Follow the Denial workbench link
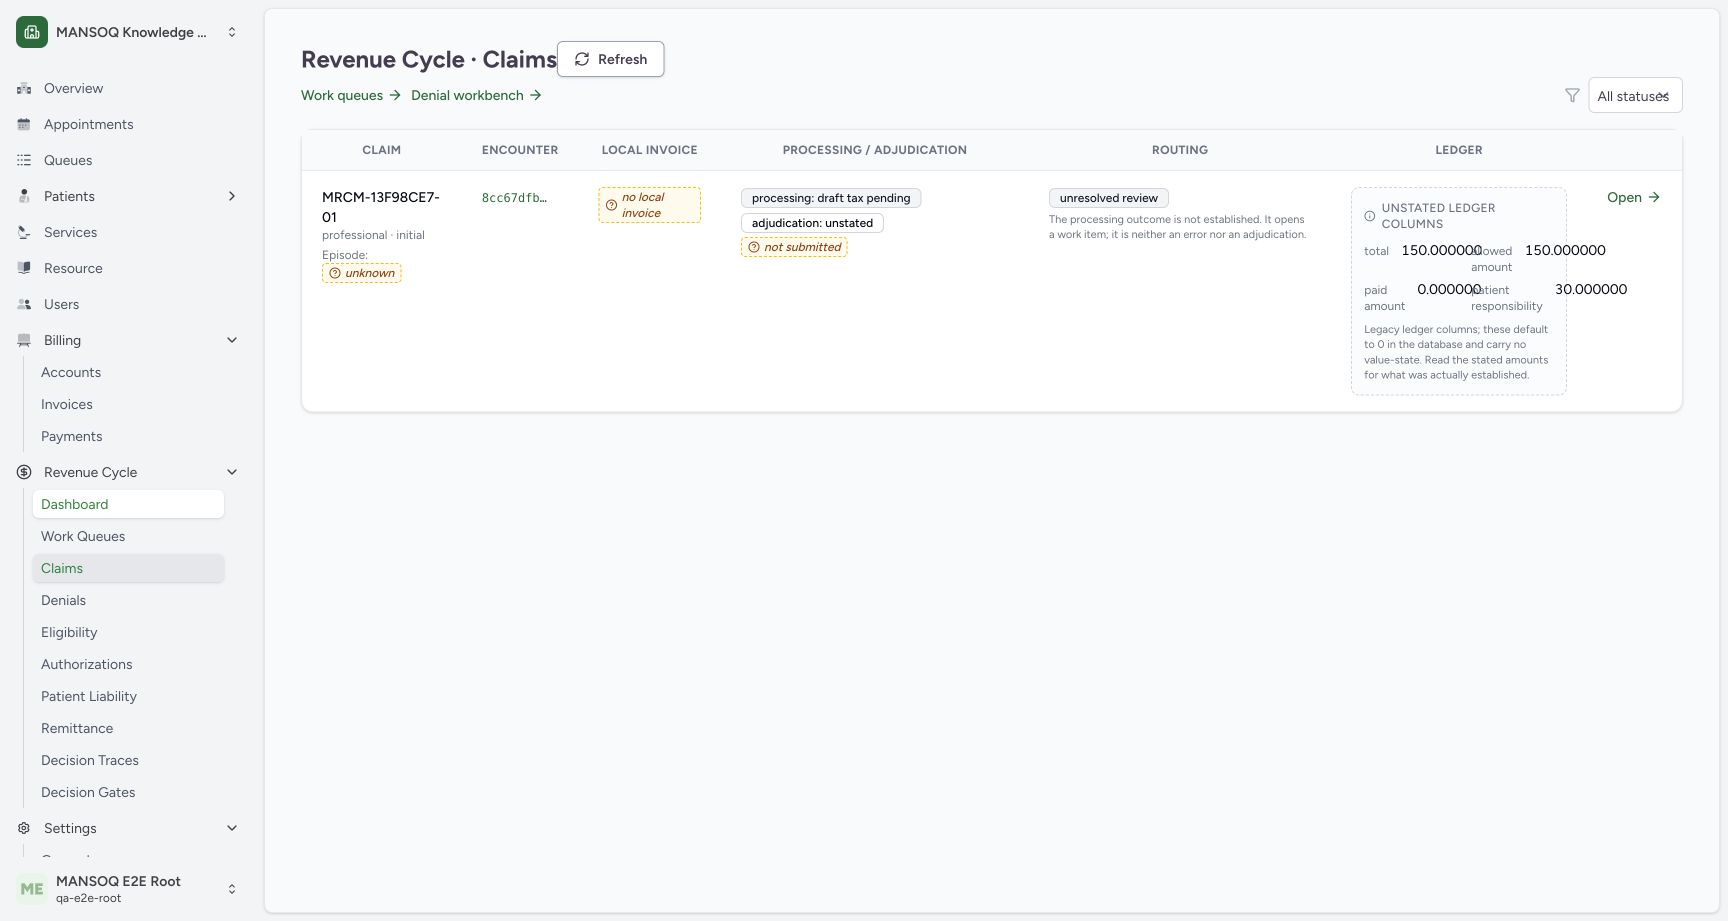Screen dimensions: 1728x921 [476, 95]
